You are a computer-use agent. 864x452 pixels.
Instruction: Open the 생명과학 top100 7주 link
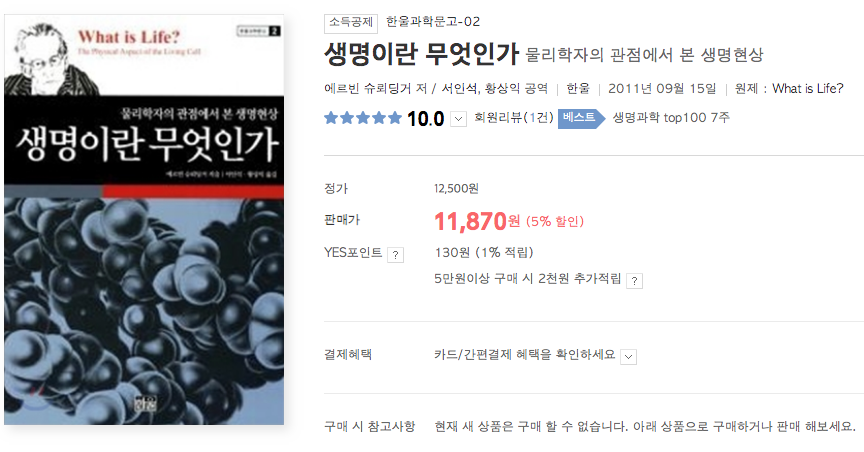tap(671, 117)
